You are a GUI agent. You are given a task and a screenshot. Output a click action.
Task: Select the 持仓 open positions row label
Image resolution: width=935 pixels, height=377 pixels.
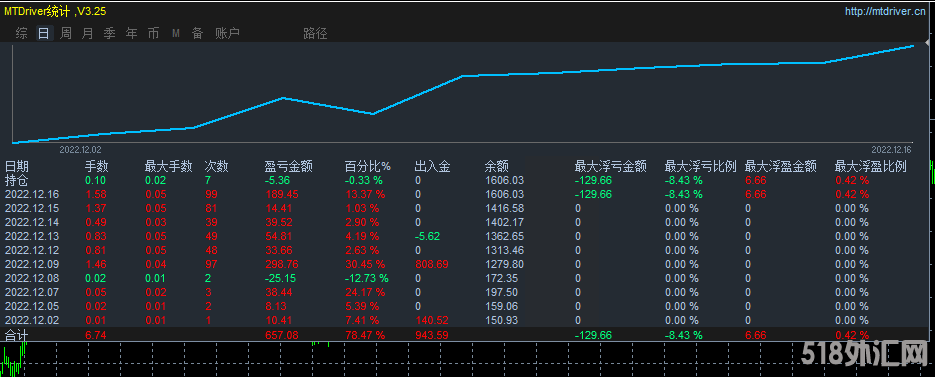(17, 180)
